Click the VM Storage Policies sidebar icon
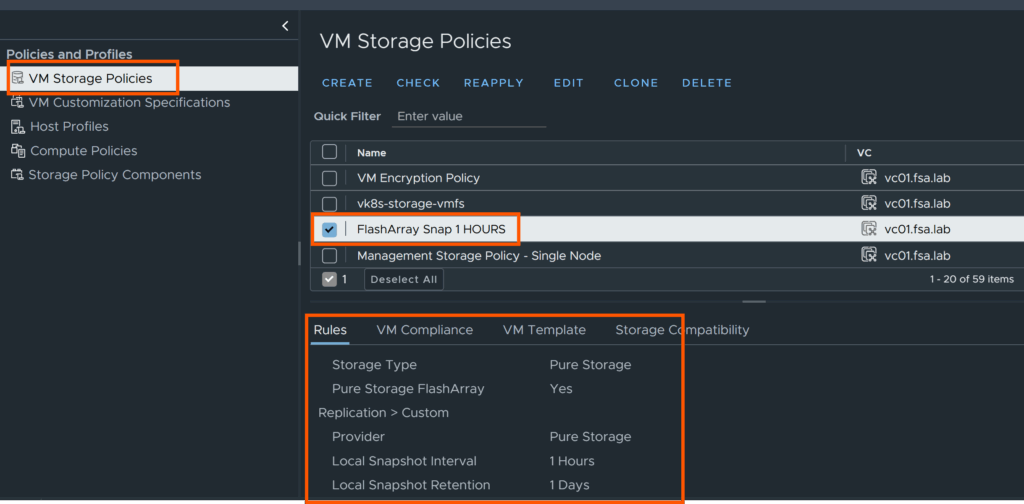1024x504 pixels. pyautogui.click(x=18, y=78)
